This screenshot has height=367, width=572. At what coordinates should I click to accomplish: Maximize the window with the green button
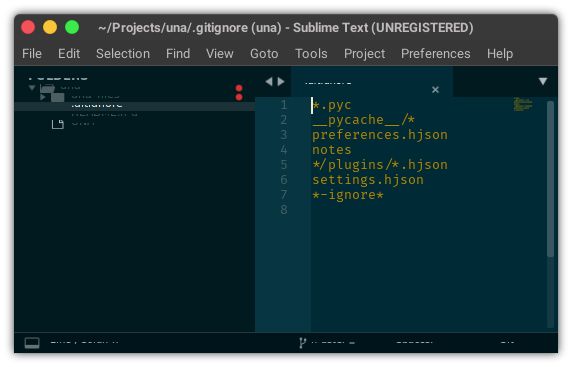click(x=72, y=27)
